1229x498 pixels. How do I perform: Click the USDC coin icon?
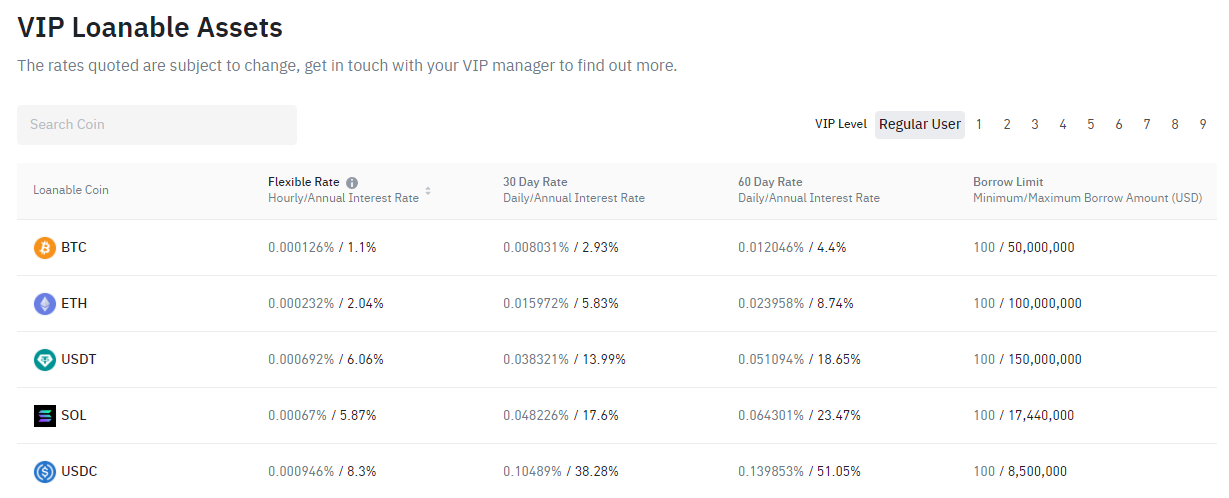45,471
